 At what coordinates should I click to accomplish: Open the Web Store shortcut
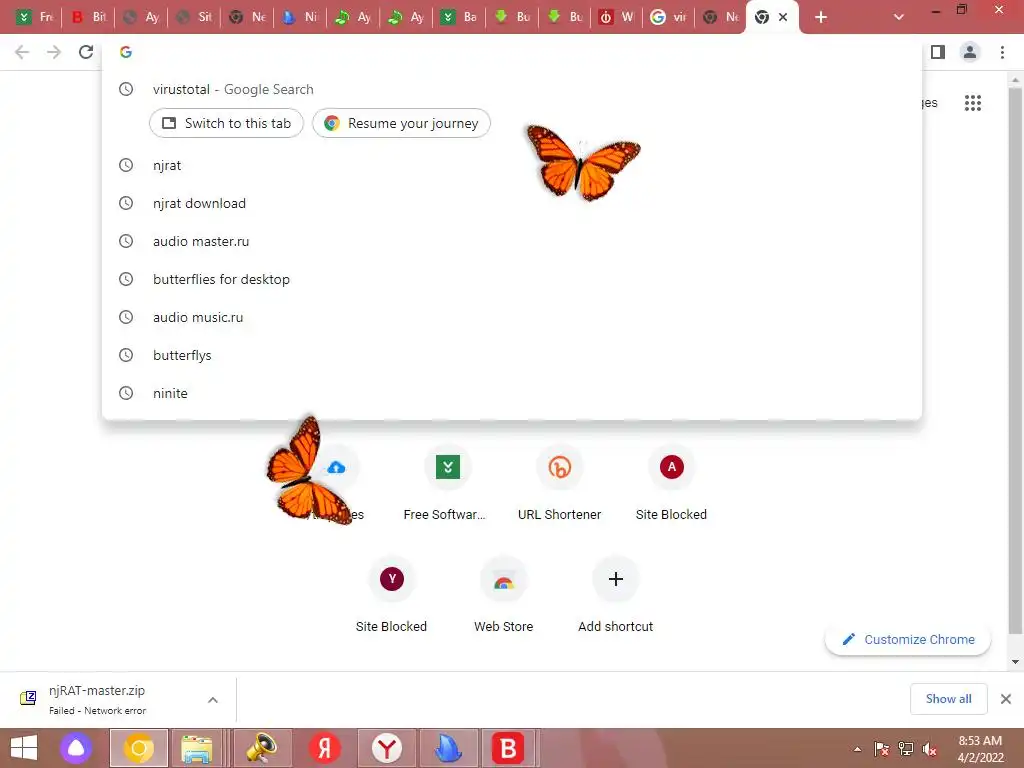coord(504,595)
